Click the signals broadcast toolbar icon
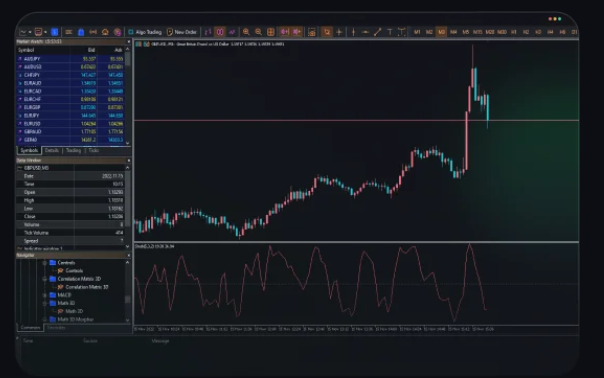This screenshot has height=378, width=604. (x=93, y=32)
